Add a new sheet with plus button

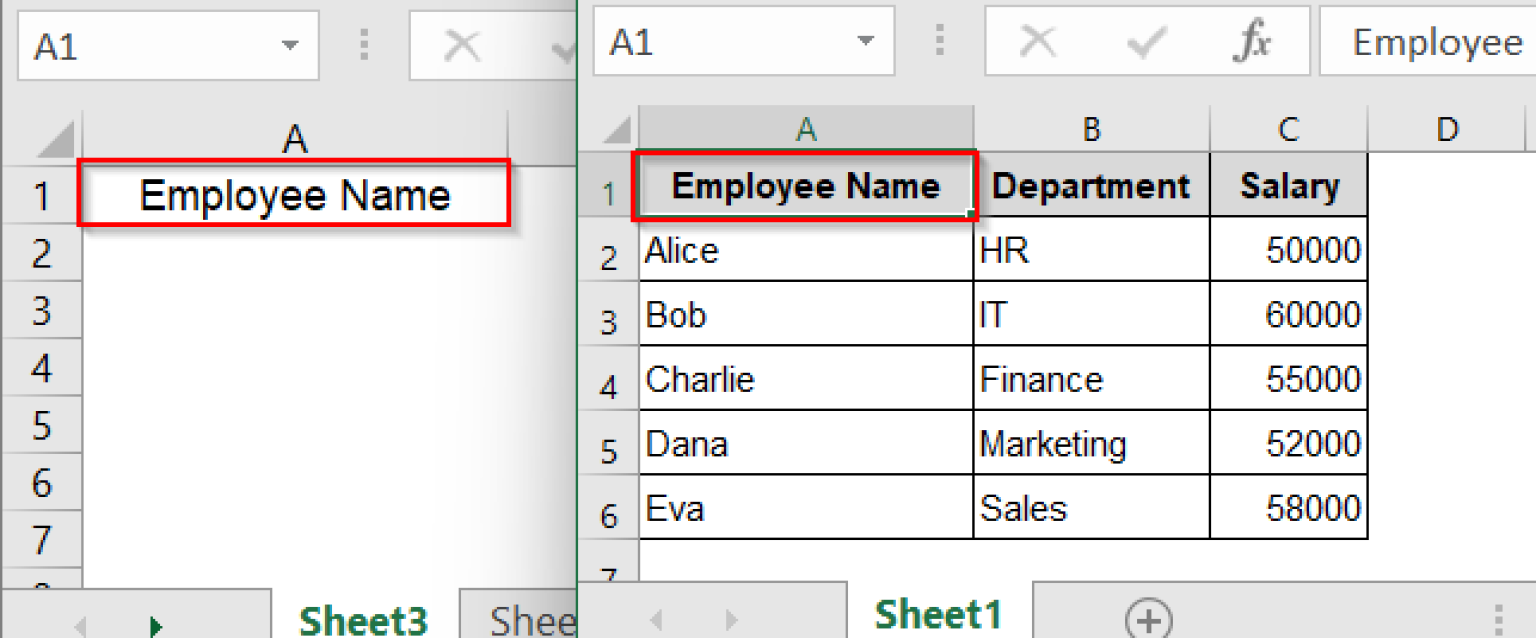point(1148,619)
